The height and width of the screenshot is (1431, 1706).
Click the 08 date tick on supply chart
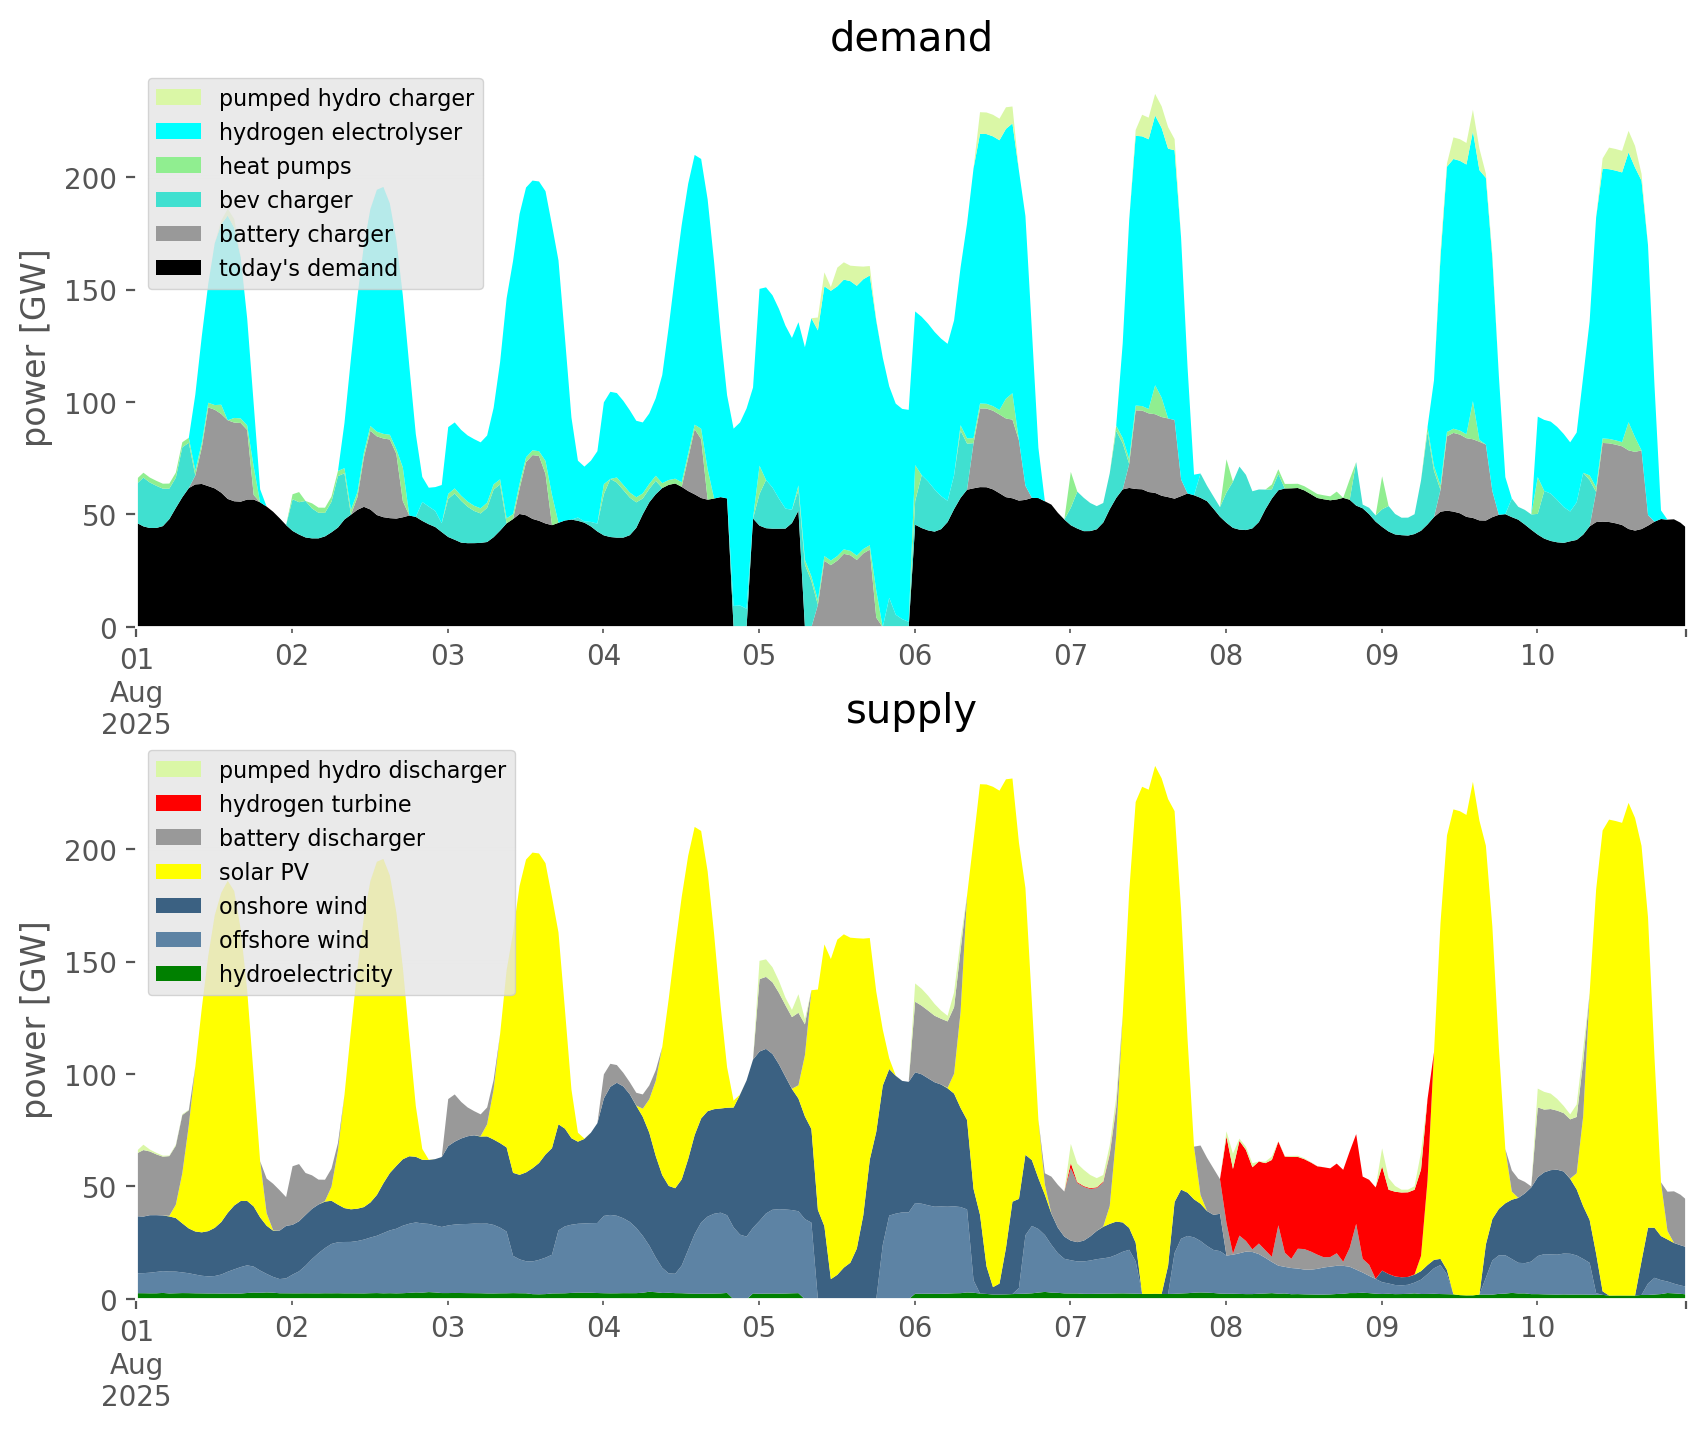tap(1226, 1329)
